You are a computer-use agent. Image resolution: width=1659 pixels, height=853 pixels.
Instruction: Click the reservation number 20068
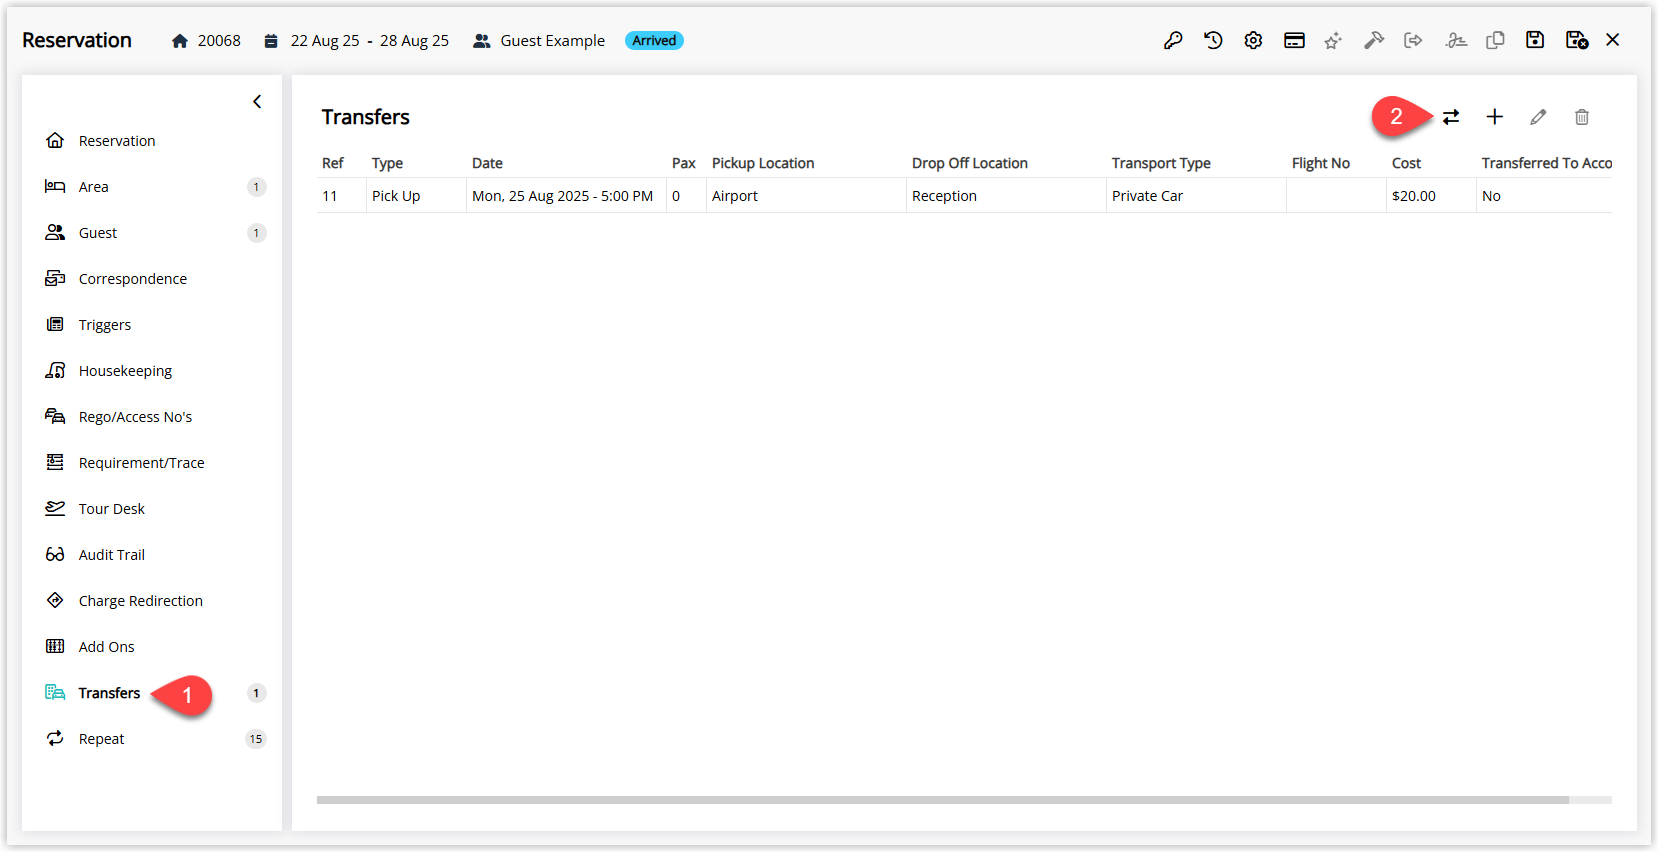[x=219, y=41]
